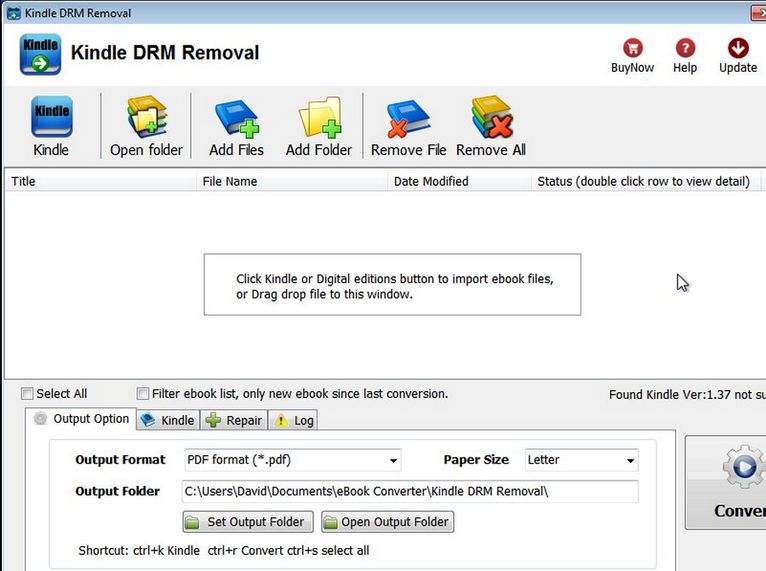Open the Log tab
This screenshot has height=571, width=766.
tap(294, 420)
